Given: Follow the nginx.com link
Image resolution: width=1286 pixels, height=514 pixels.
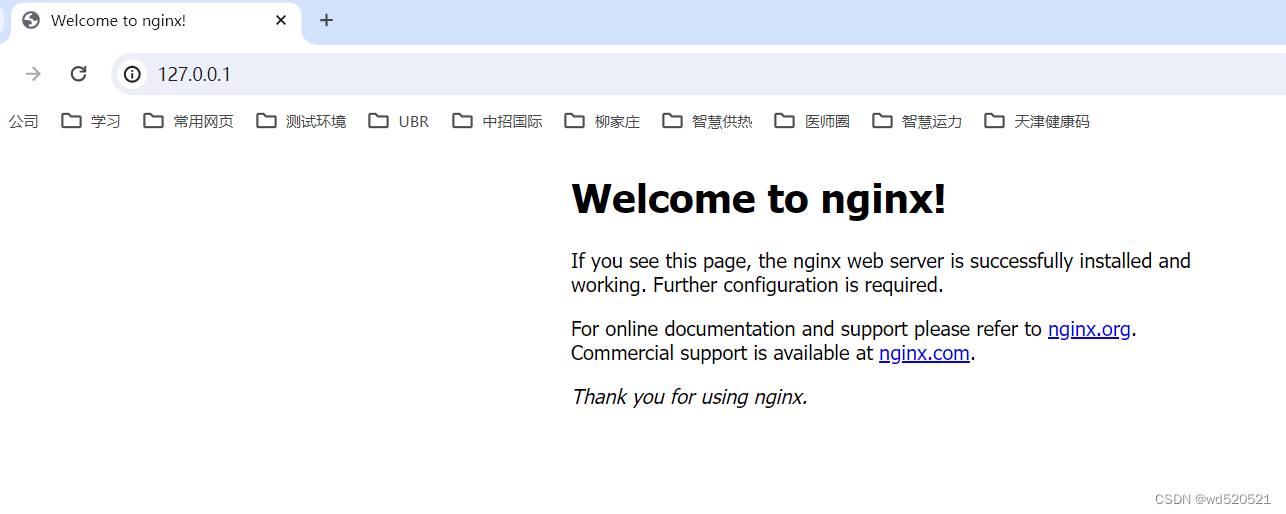Looking at the screenshot, I should pyautogui.click(x=924, y=353).
